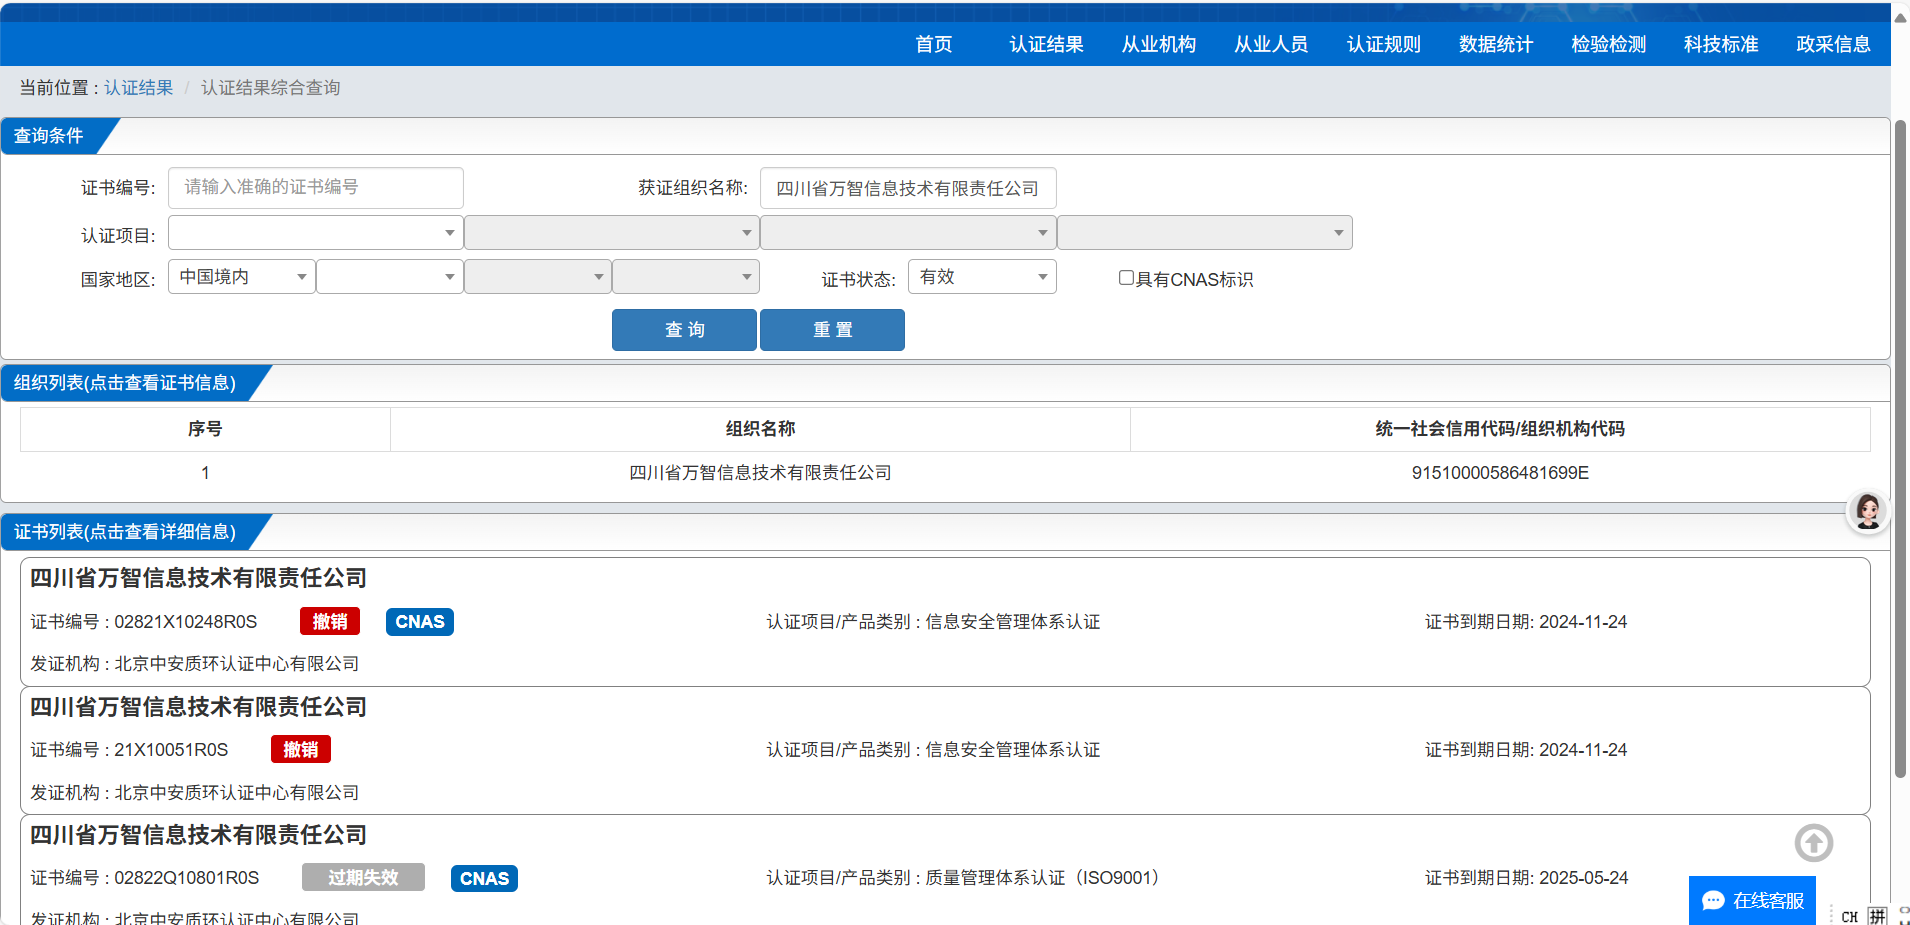Viewport: 1910px width, 925px height.
Task: Click the scroll-to-top arrow icon
Action: (1813, 843)
